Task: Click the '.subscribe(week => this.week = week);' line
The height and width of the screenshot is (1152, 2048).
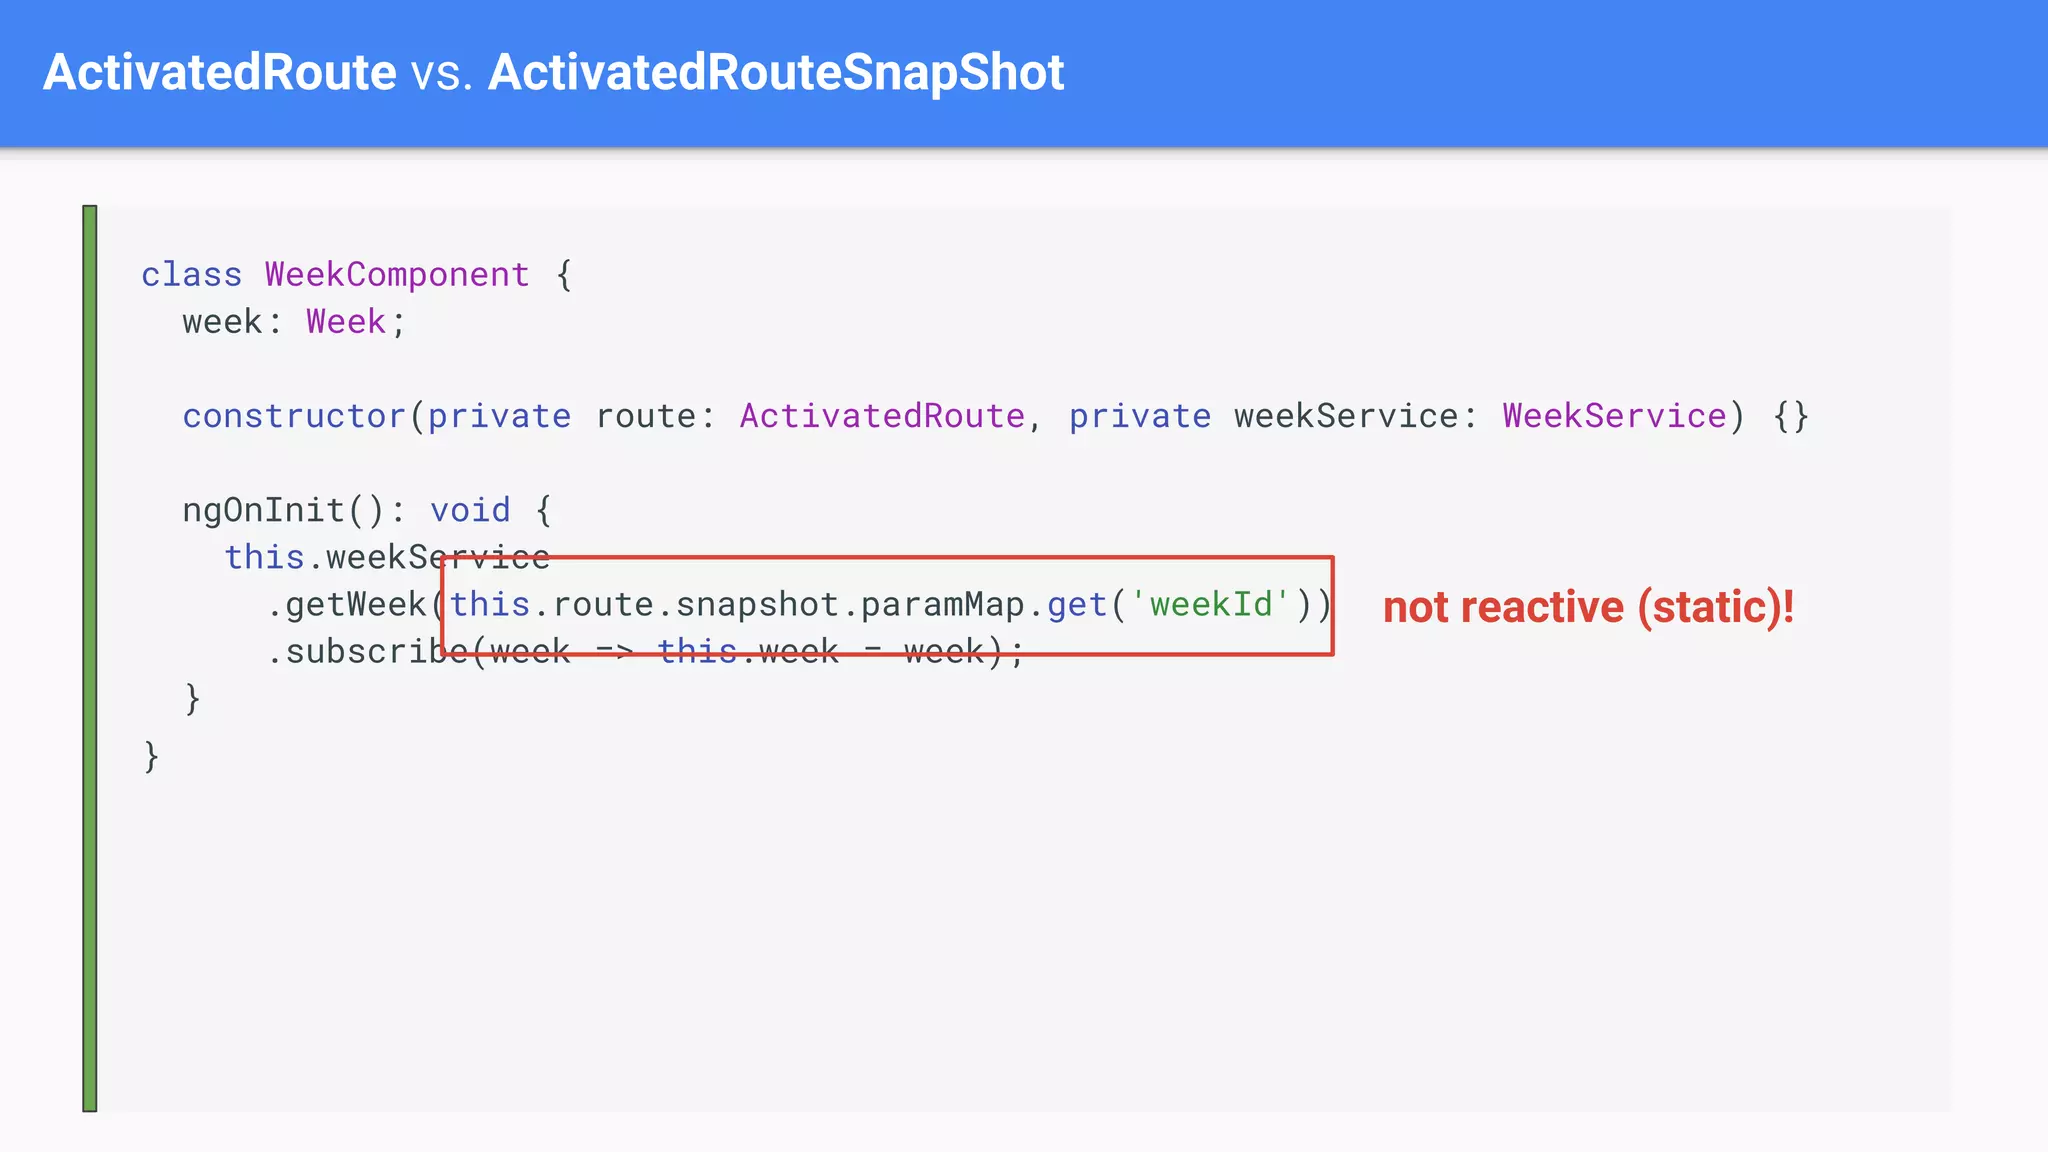Action: [x=646, y=652]
